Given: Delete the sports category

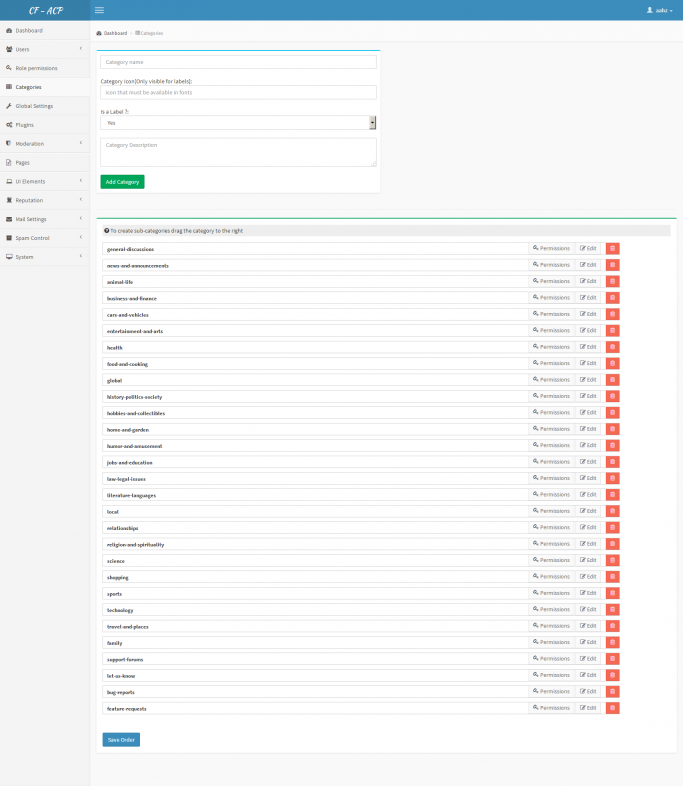Looking at the screenshot, I should click(x=612, y=593).
